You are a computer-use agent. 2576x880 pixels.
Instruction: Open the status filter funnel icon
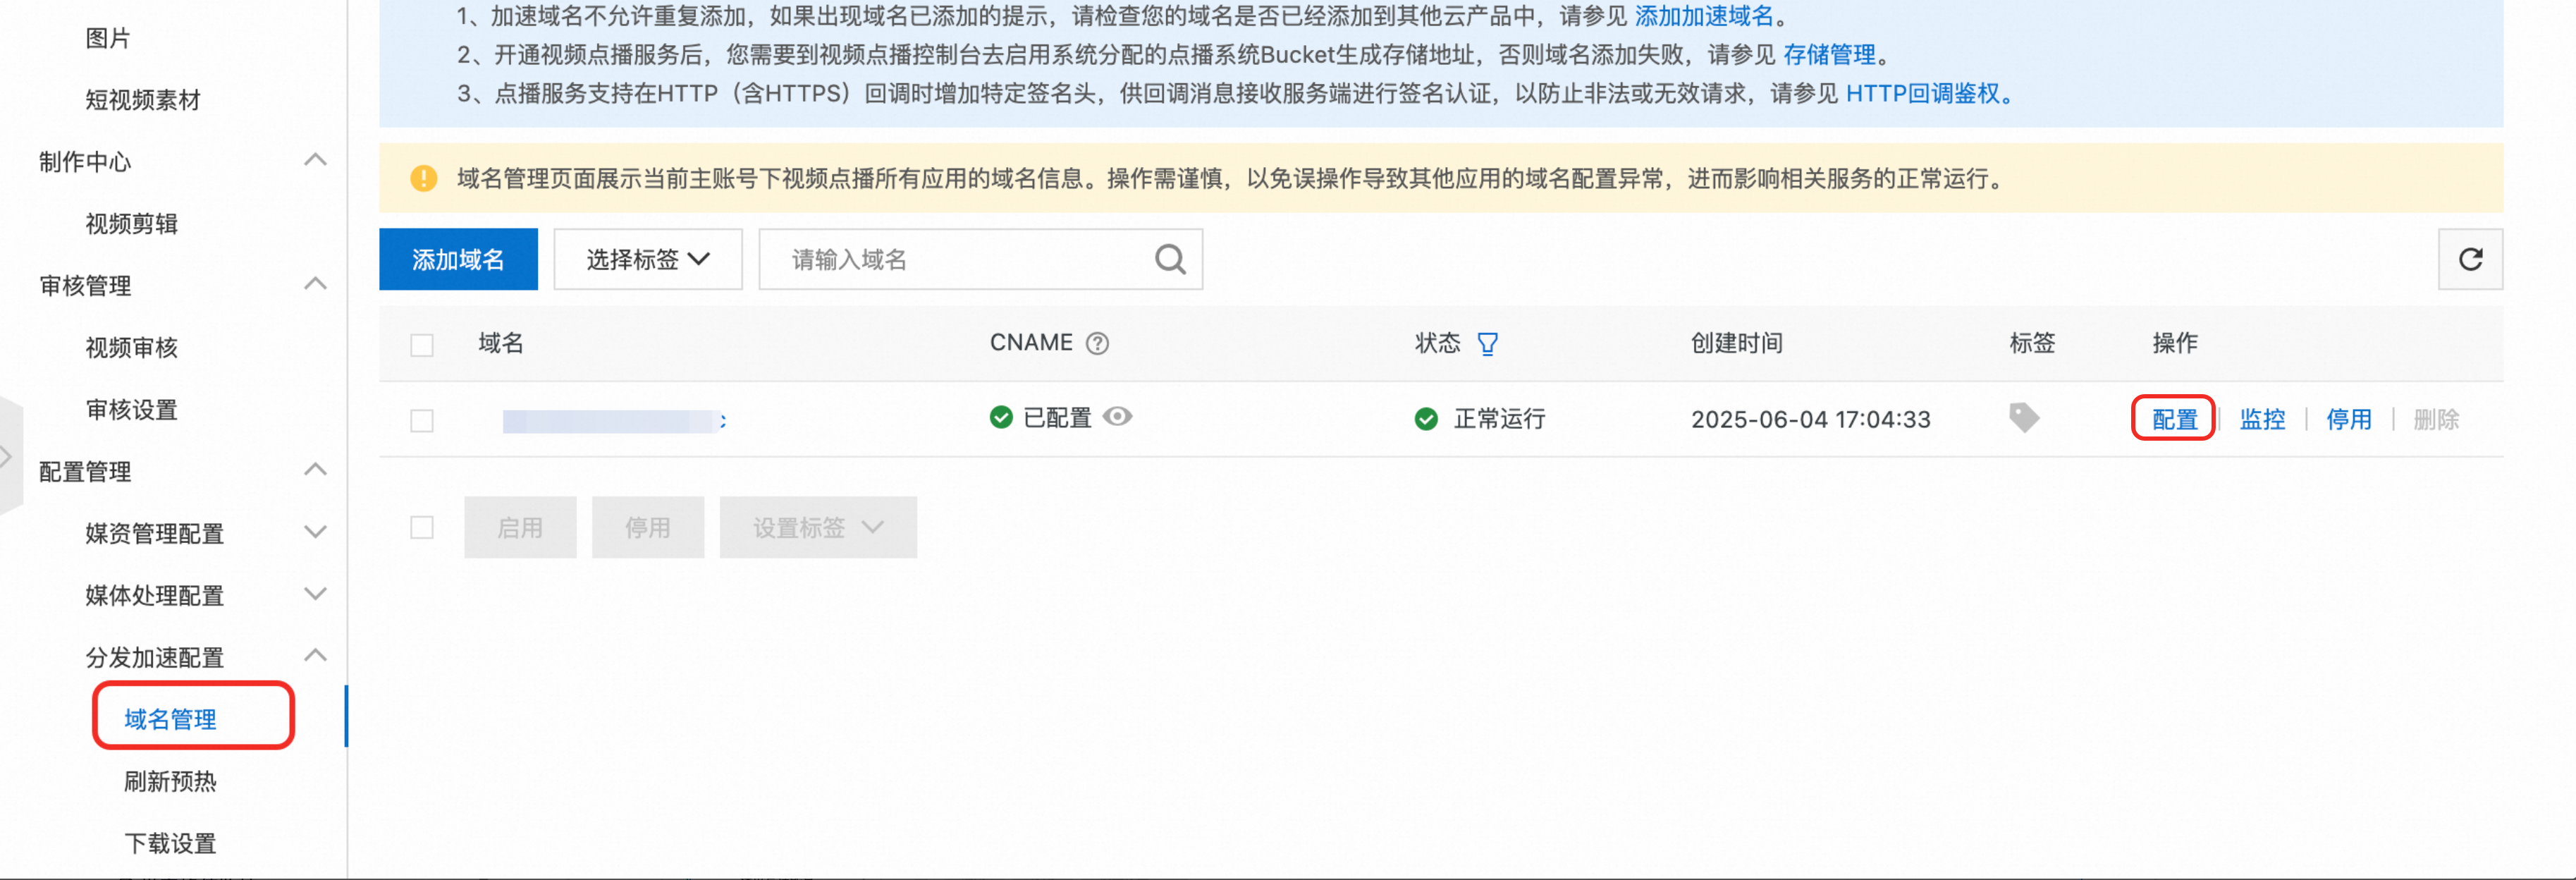(x=1487, y=344)
